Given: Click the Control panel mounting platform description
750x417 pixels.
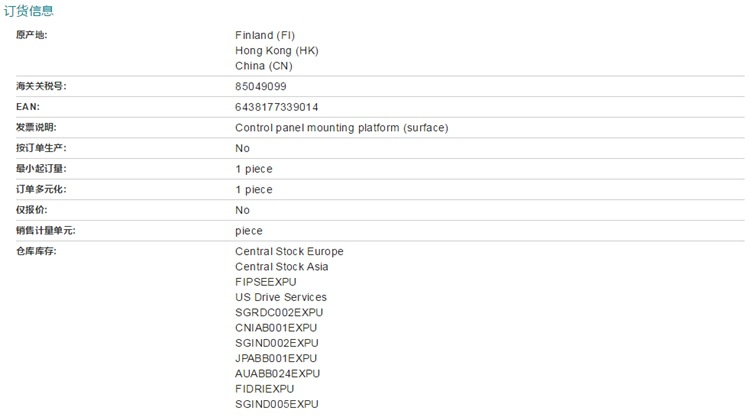Looking at the screenshot, I should [x=341, y=128].
